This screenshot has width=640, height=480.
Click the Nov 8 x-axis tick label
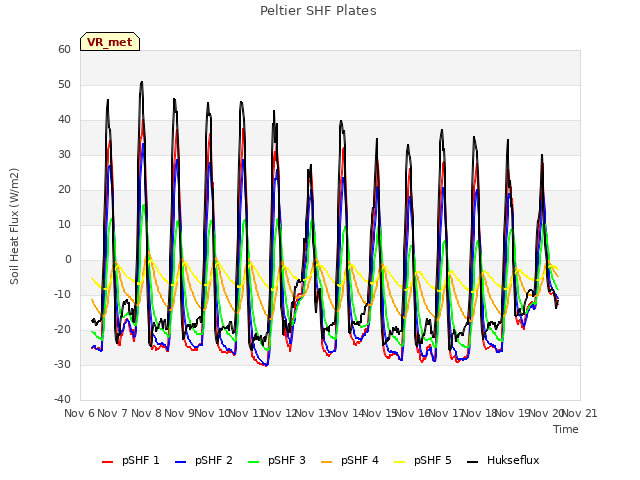pyautogui.click(x=146, y=413)
